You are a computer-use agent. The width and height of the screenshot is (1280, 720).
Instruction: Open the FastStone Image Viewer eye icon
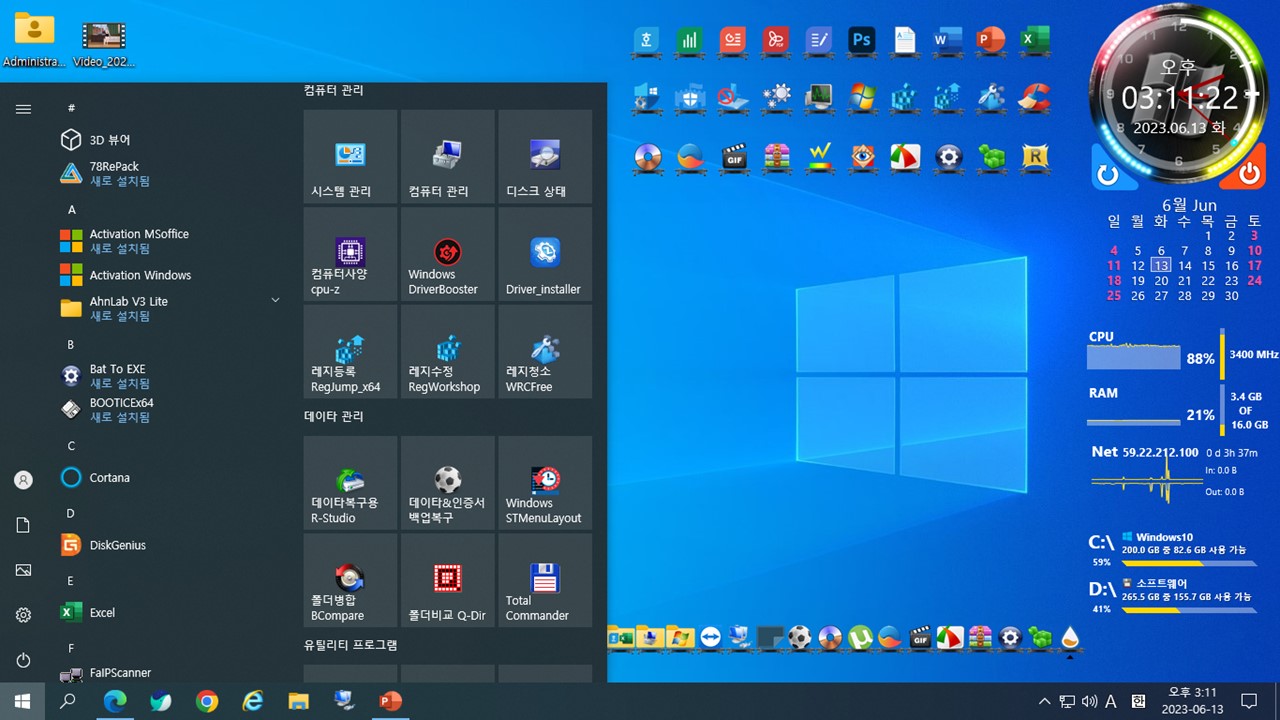click(x=862, y=157)
